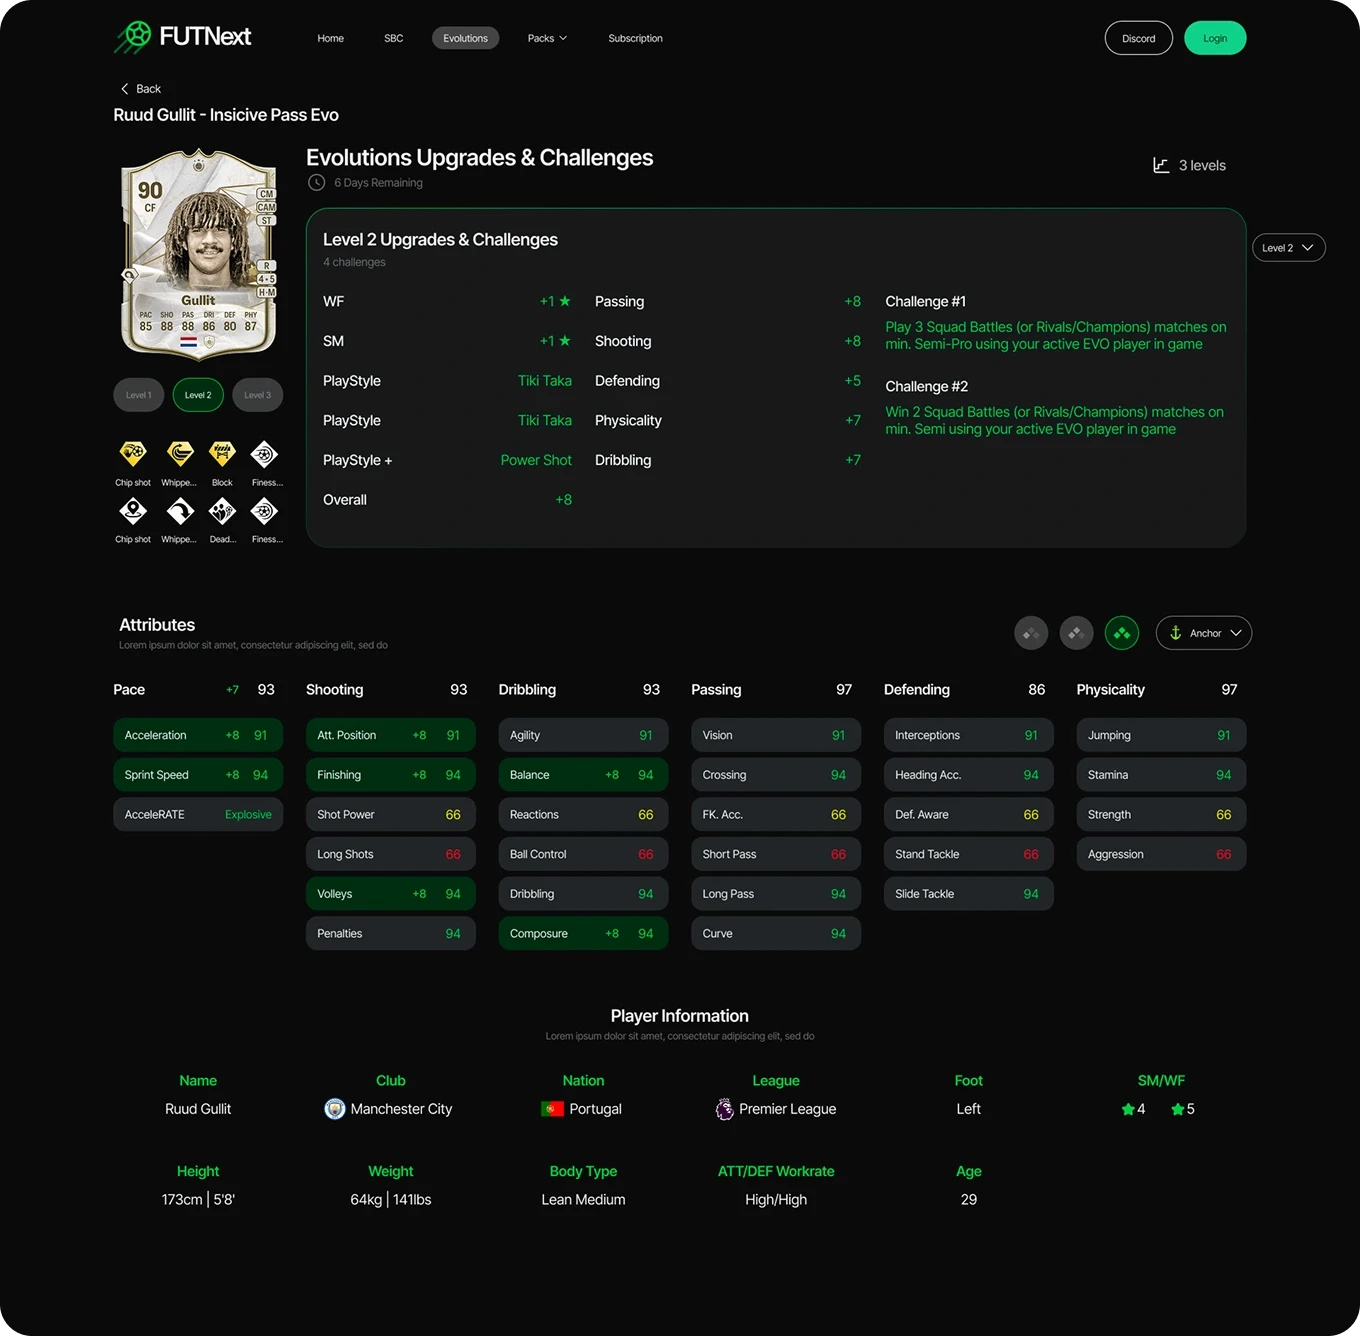Image resolution: width=1360 pixels, height=1336 pixels.
Task: Toggle the one-diamond gray chemistry button
Action: point(1031,633)
